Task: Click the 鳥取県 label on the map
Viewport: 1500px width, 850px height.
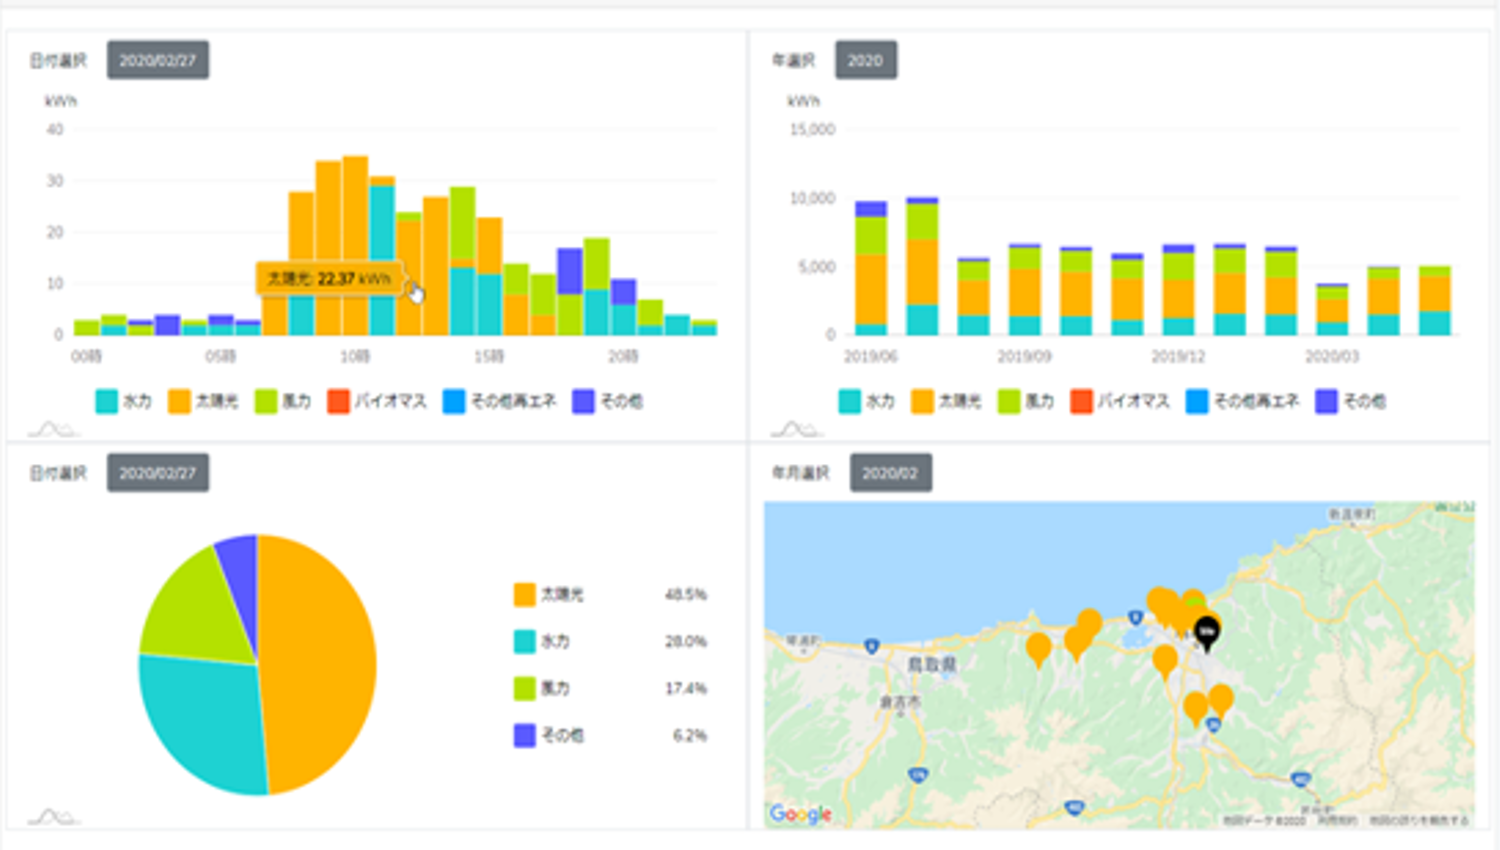Action: click(x=932, y=664)
